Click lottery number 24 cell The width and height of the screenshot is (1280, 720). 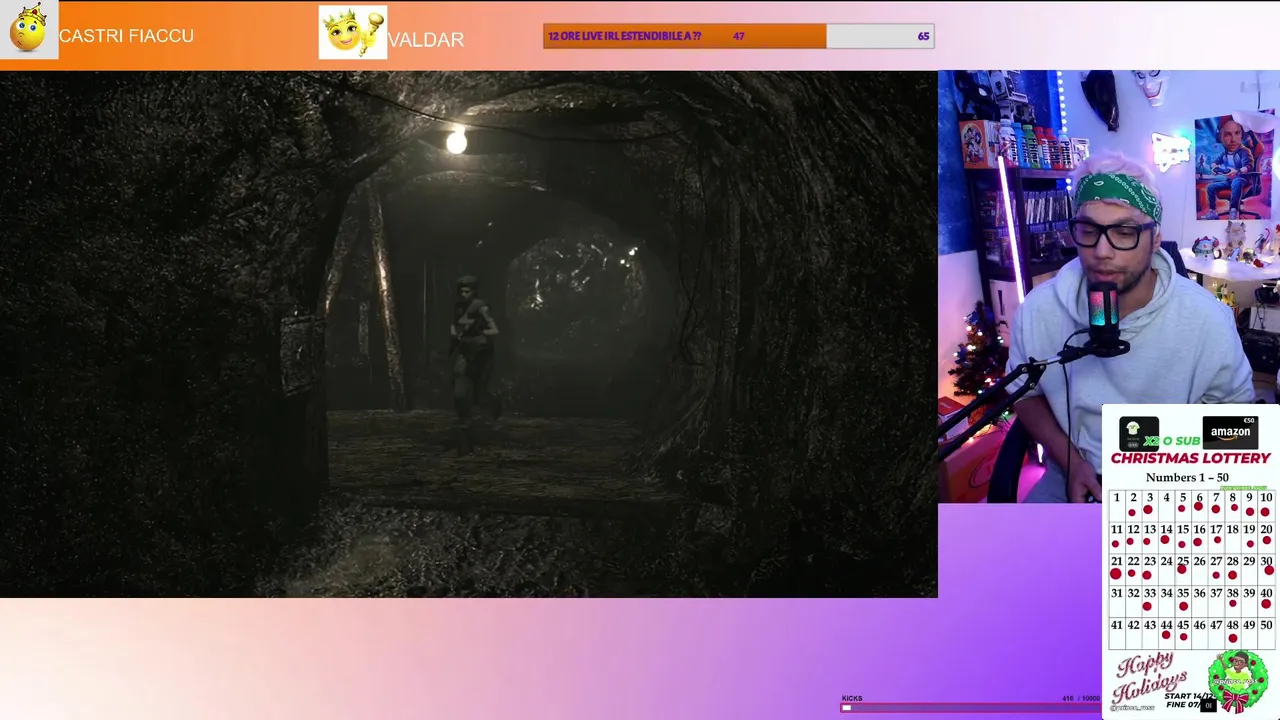click(1166, 569)
